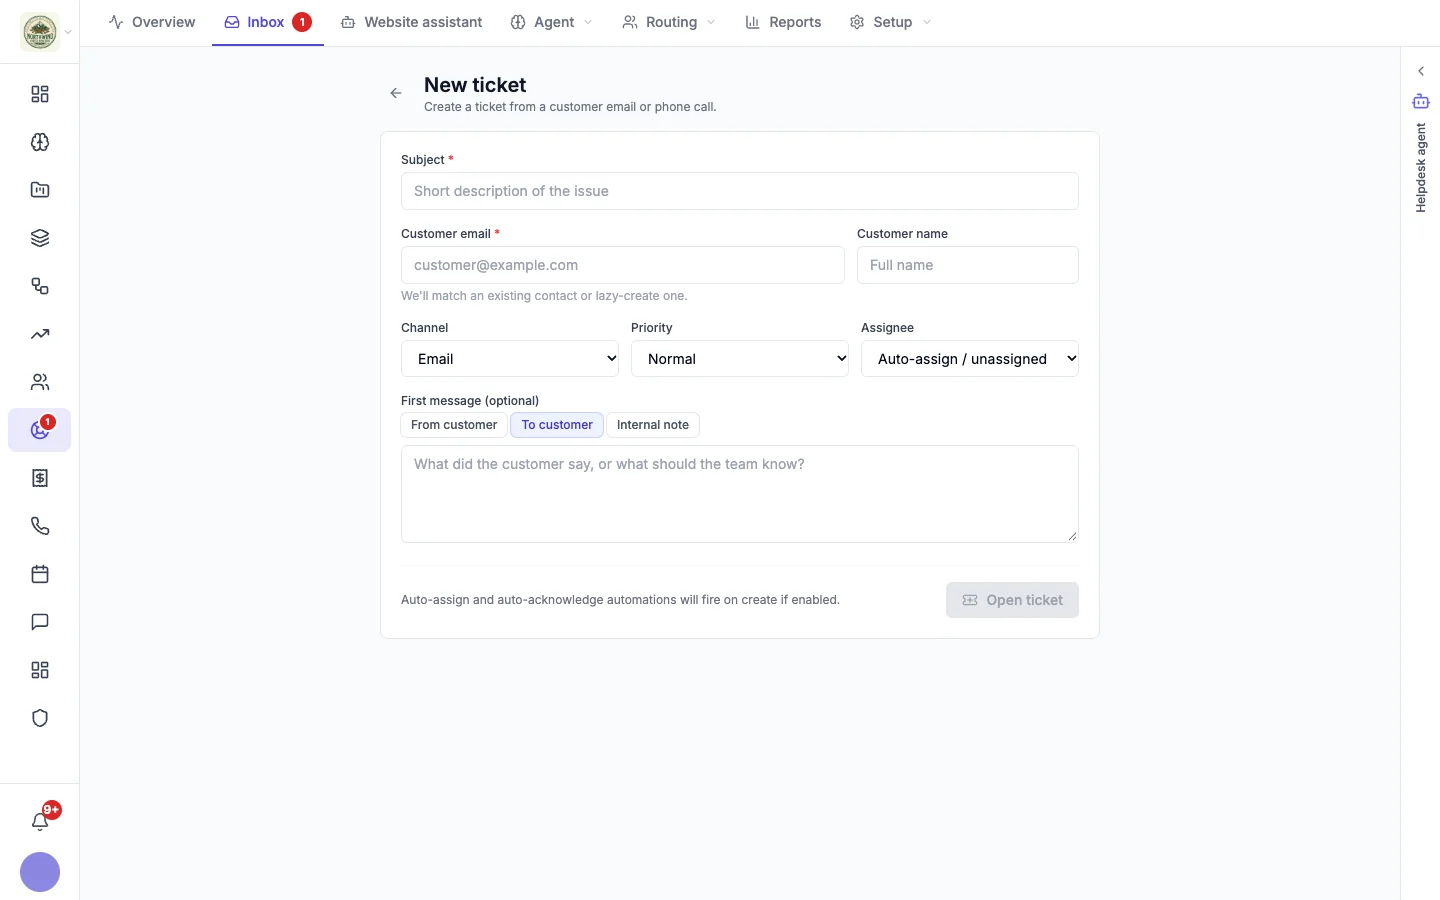Open the shield sidebar icon
The image size is (1440, 900).
(x=40, y=718)
